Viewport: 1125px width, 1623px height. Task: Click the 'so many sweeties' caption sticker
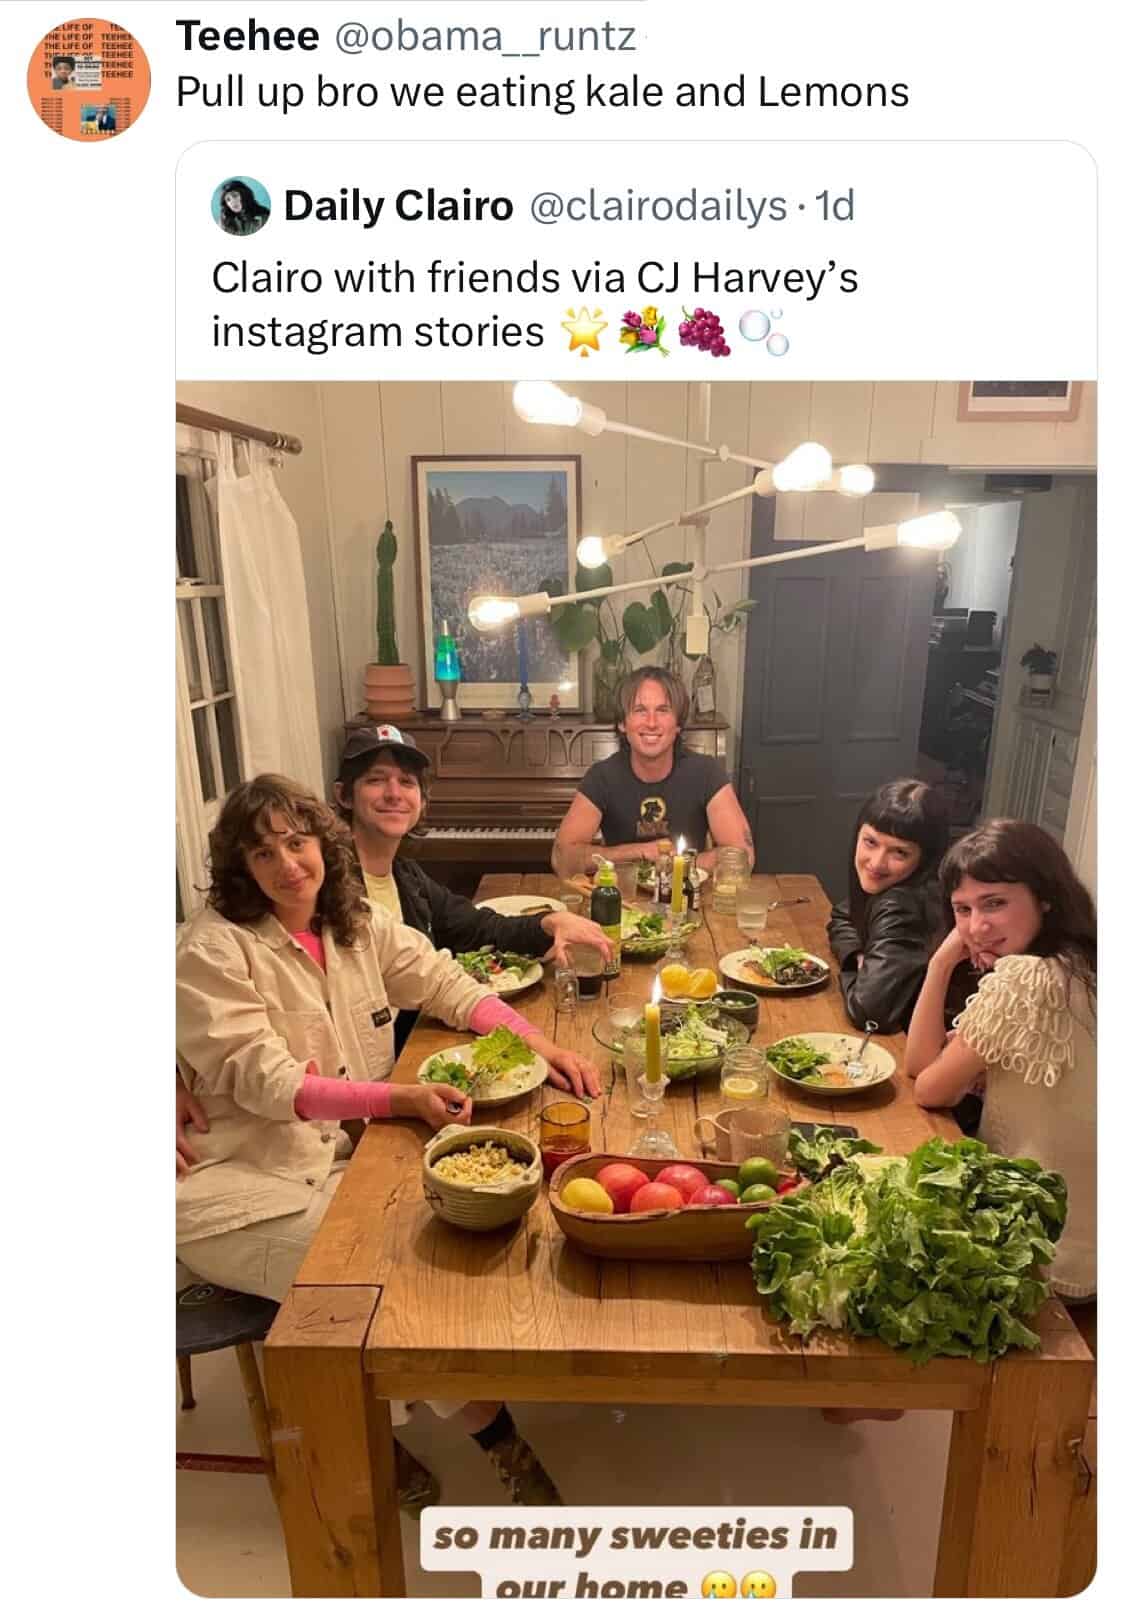(x=636, y=1551)
